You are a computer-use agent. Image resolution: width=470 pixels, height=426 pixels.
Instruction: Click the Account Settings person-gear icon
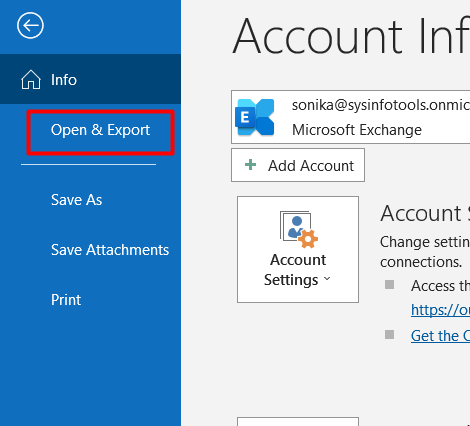pos(299,229)
